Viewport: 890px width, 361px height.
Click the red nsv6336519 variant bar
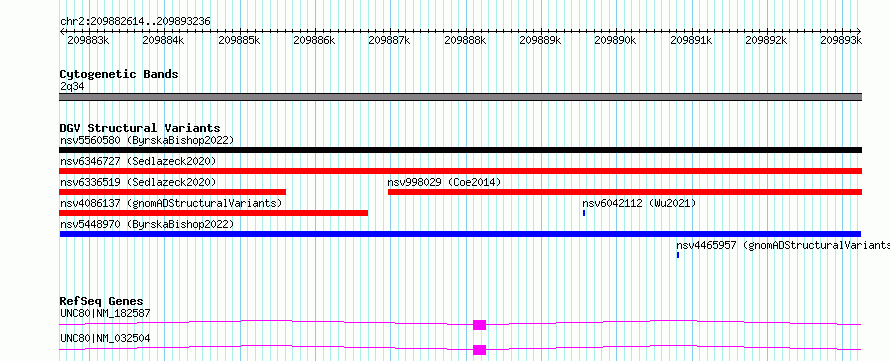[173, 192]
